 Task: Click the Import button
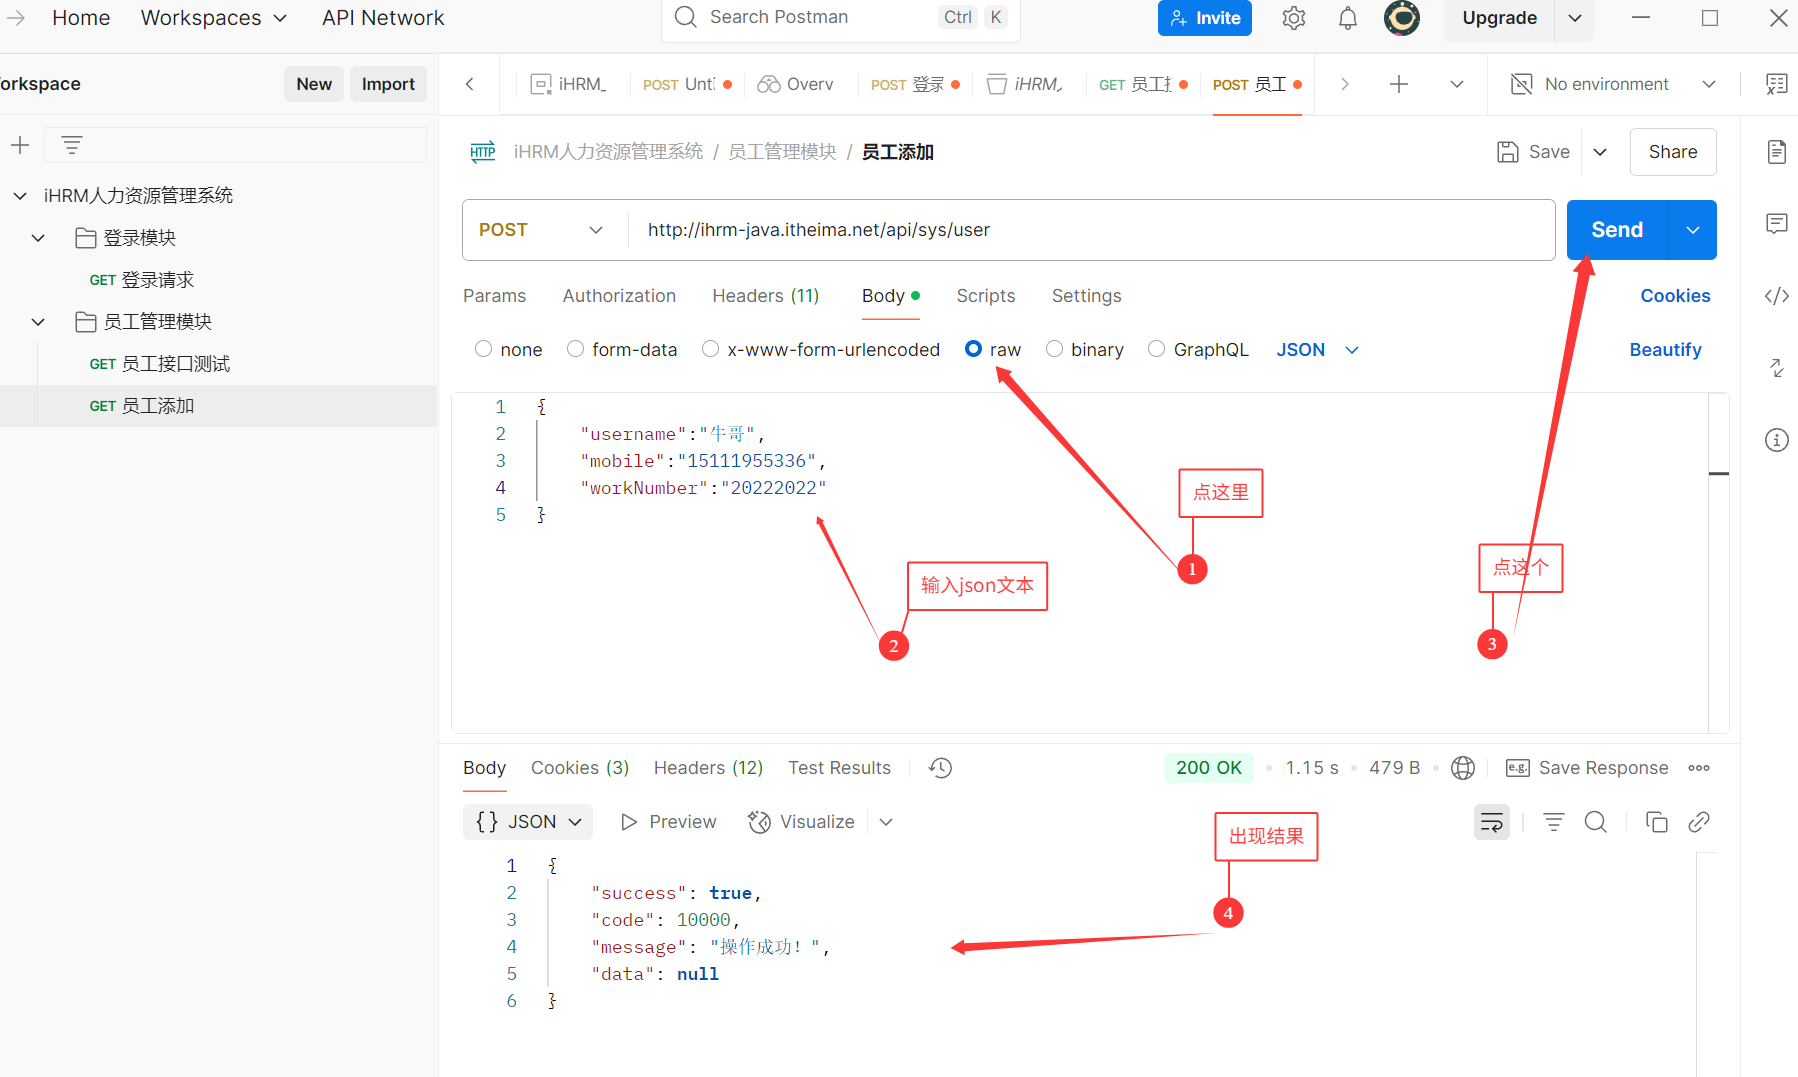pyautogui.click(x=388, y=84)
